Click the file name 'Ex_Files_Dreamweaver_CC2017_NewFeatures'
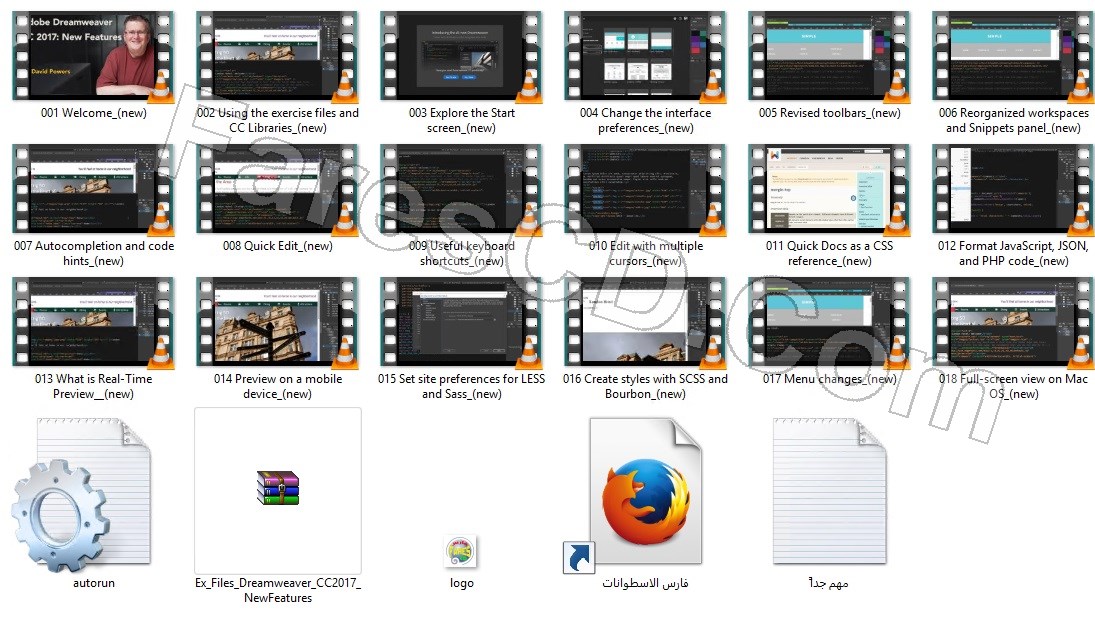 278,590
